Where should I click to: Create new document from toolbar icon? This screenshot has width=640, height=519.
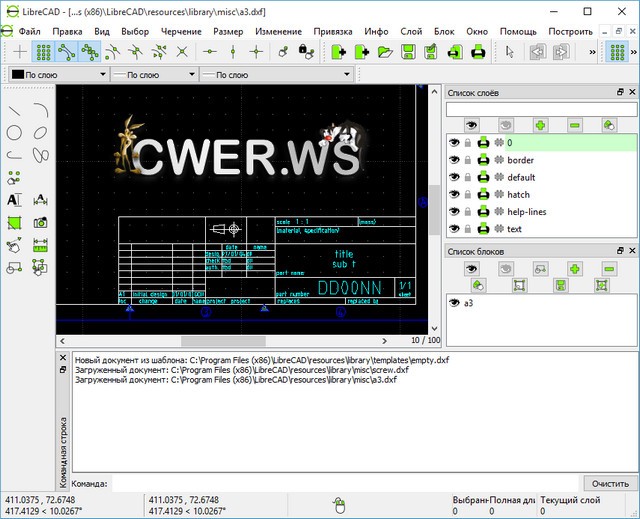337,51
